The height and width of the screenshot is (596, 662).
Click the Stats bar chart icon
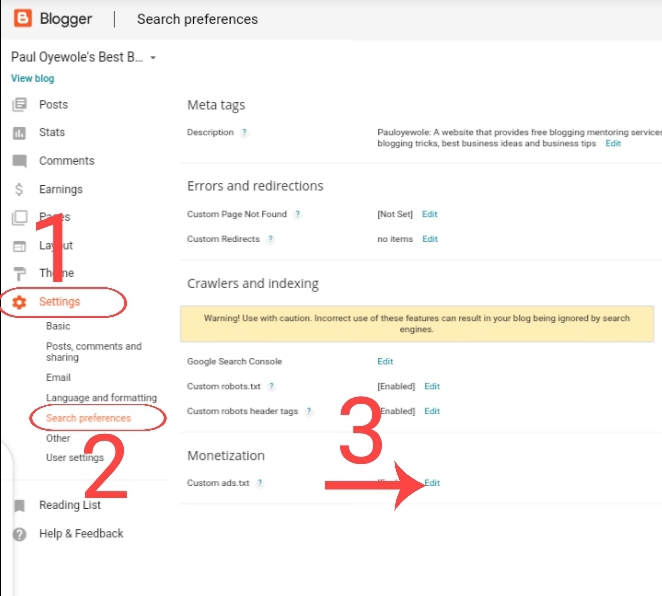click(19, 133)
